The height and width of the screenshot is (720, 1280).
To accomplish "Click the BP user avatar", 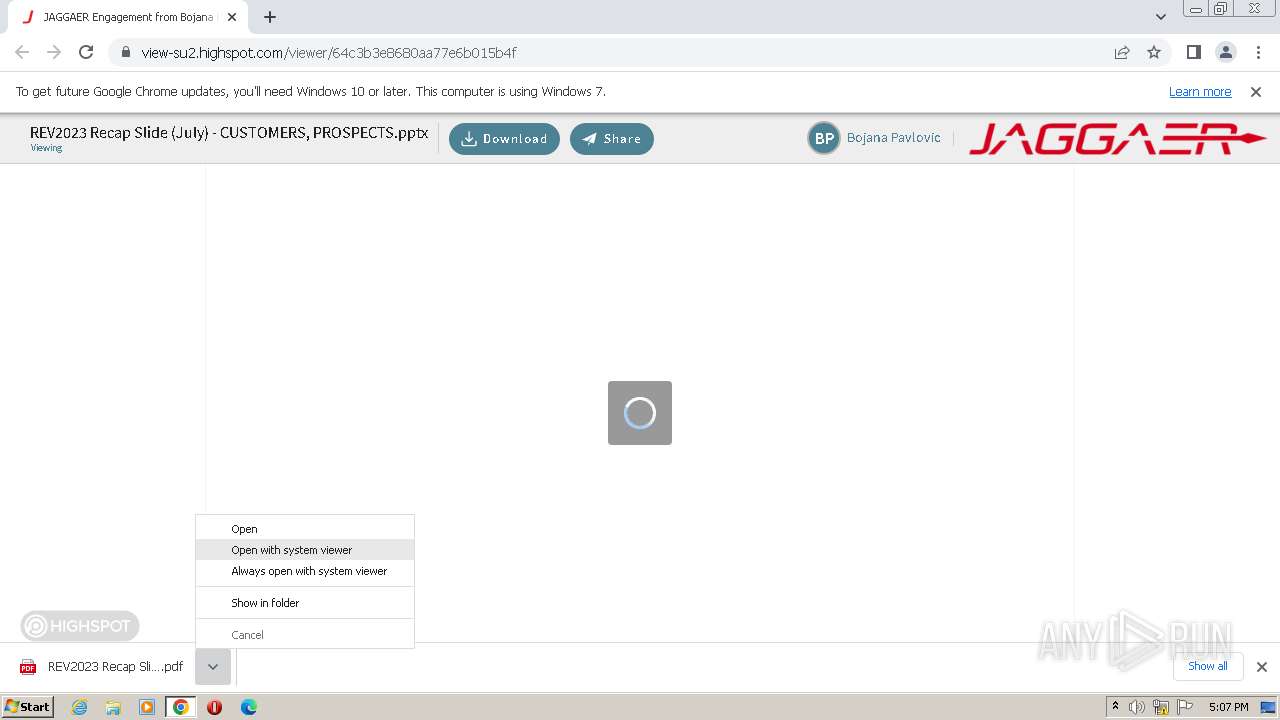I will pyautogui.click(x=824, y=138).
